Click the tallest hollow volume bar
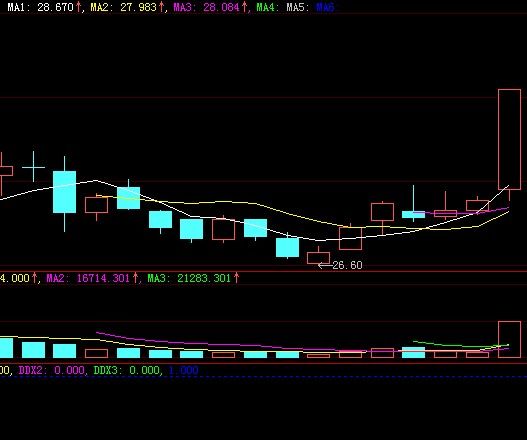The height and width of the screenshot is (440, 527). coord(510,339)
